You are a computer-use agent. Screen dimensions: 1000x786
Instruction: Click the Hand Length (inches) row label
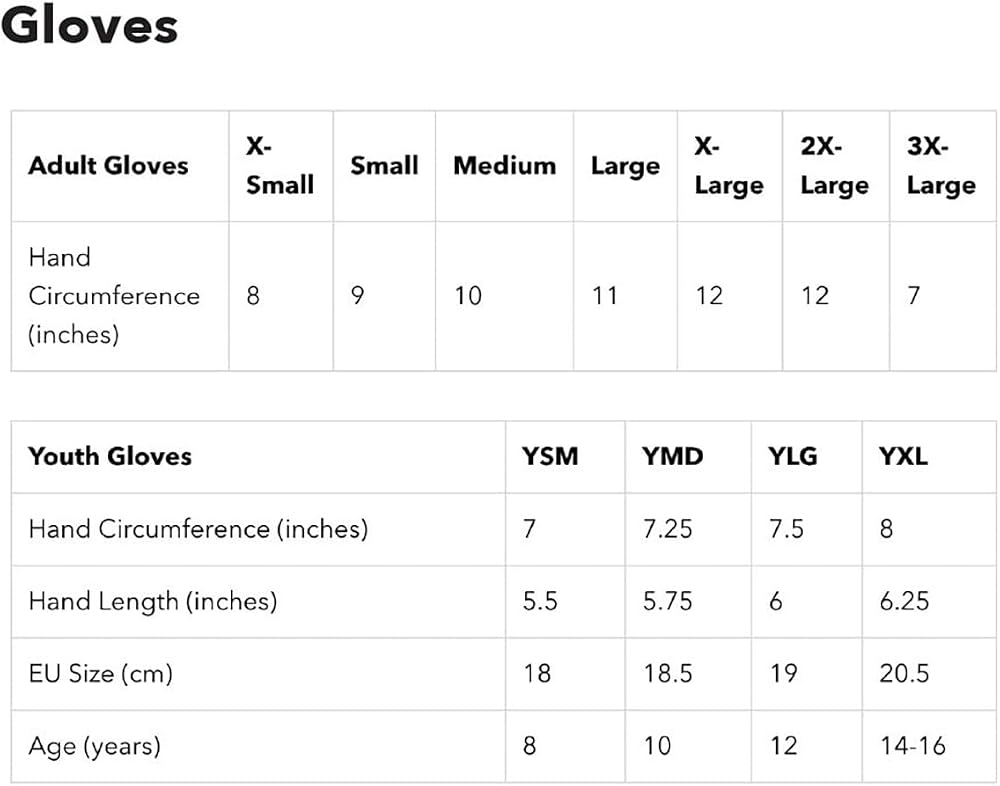coord(153,602)
